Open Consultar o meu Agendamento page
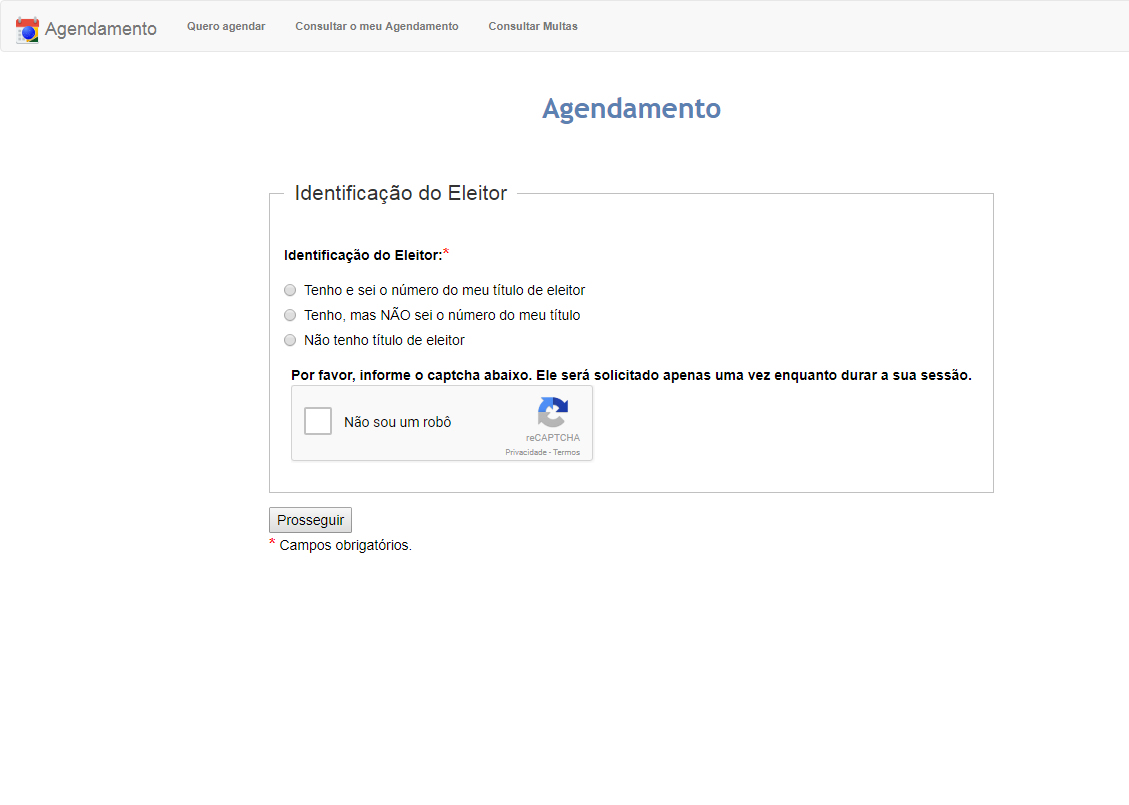The height and width of the screenshot is (805, 1129). (376, 26)
